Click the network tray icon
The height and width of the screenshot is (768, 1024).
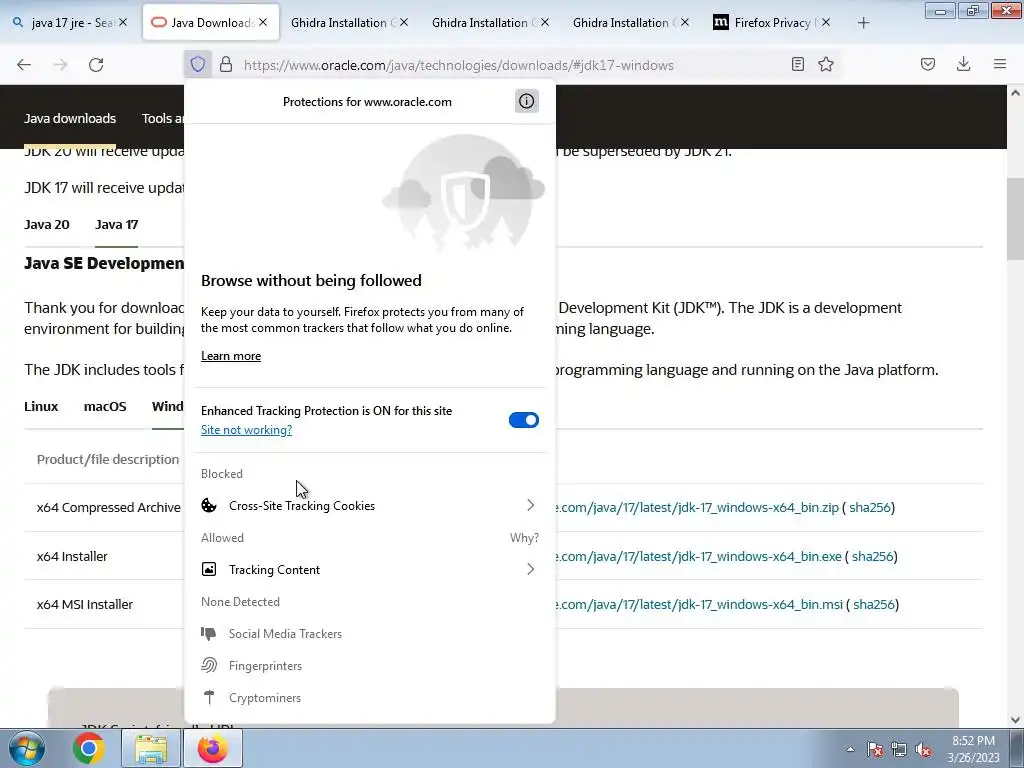tap(899, 749)
